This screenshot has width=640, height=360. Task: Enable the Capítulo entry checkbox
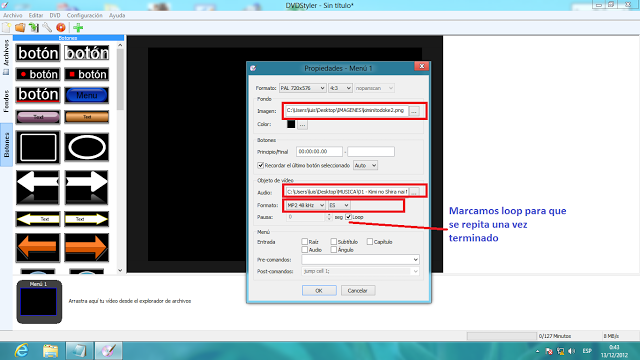[x=370, y=242]
